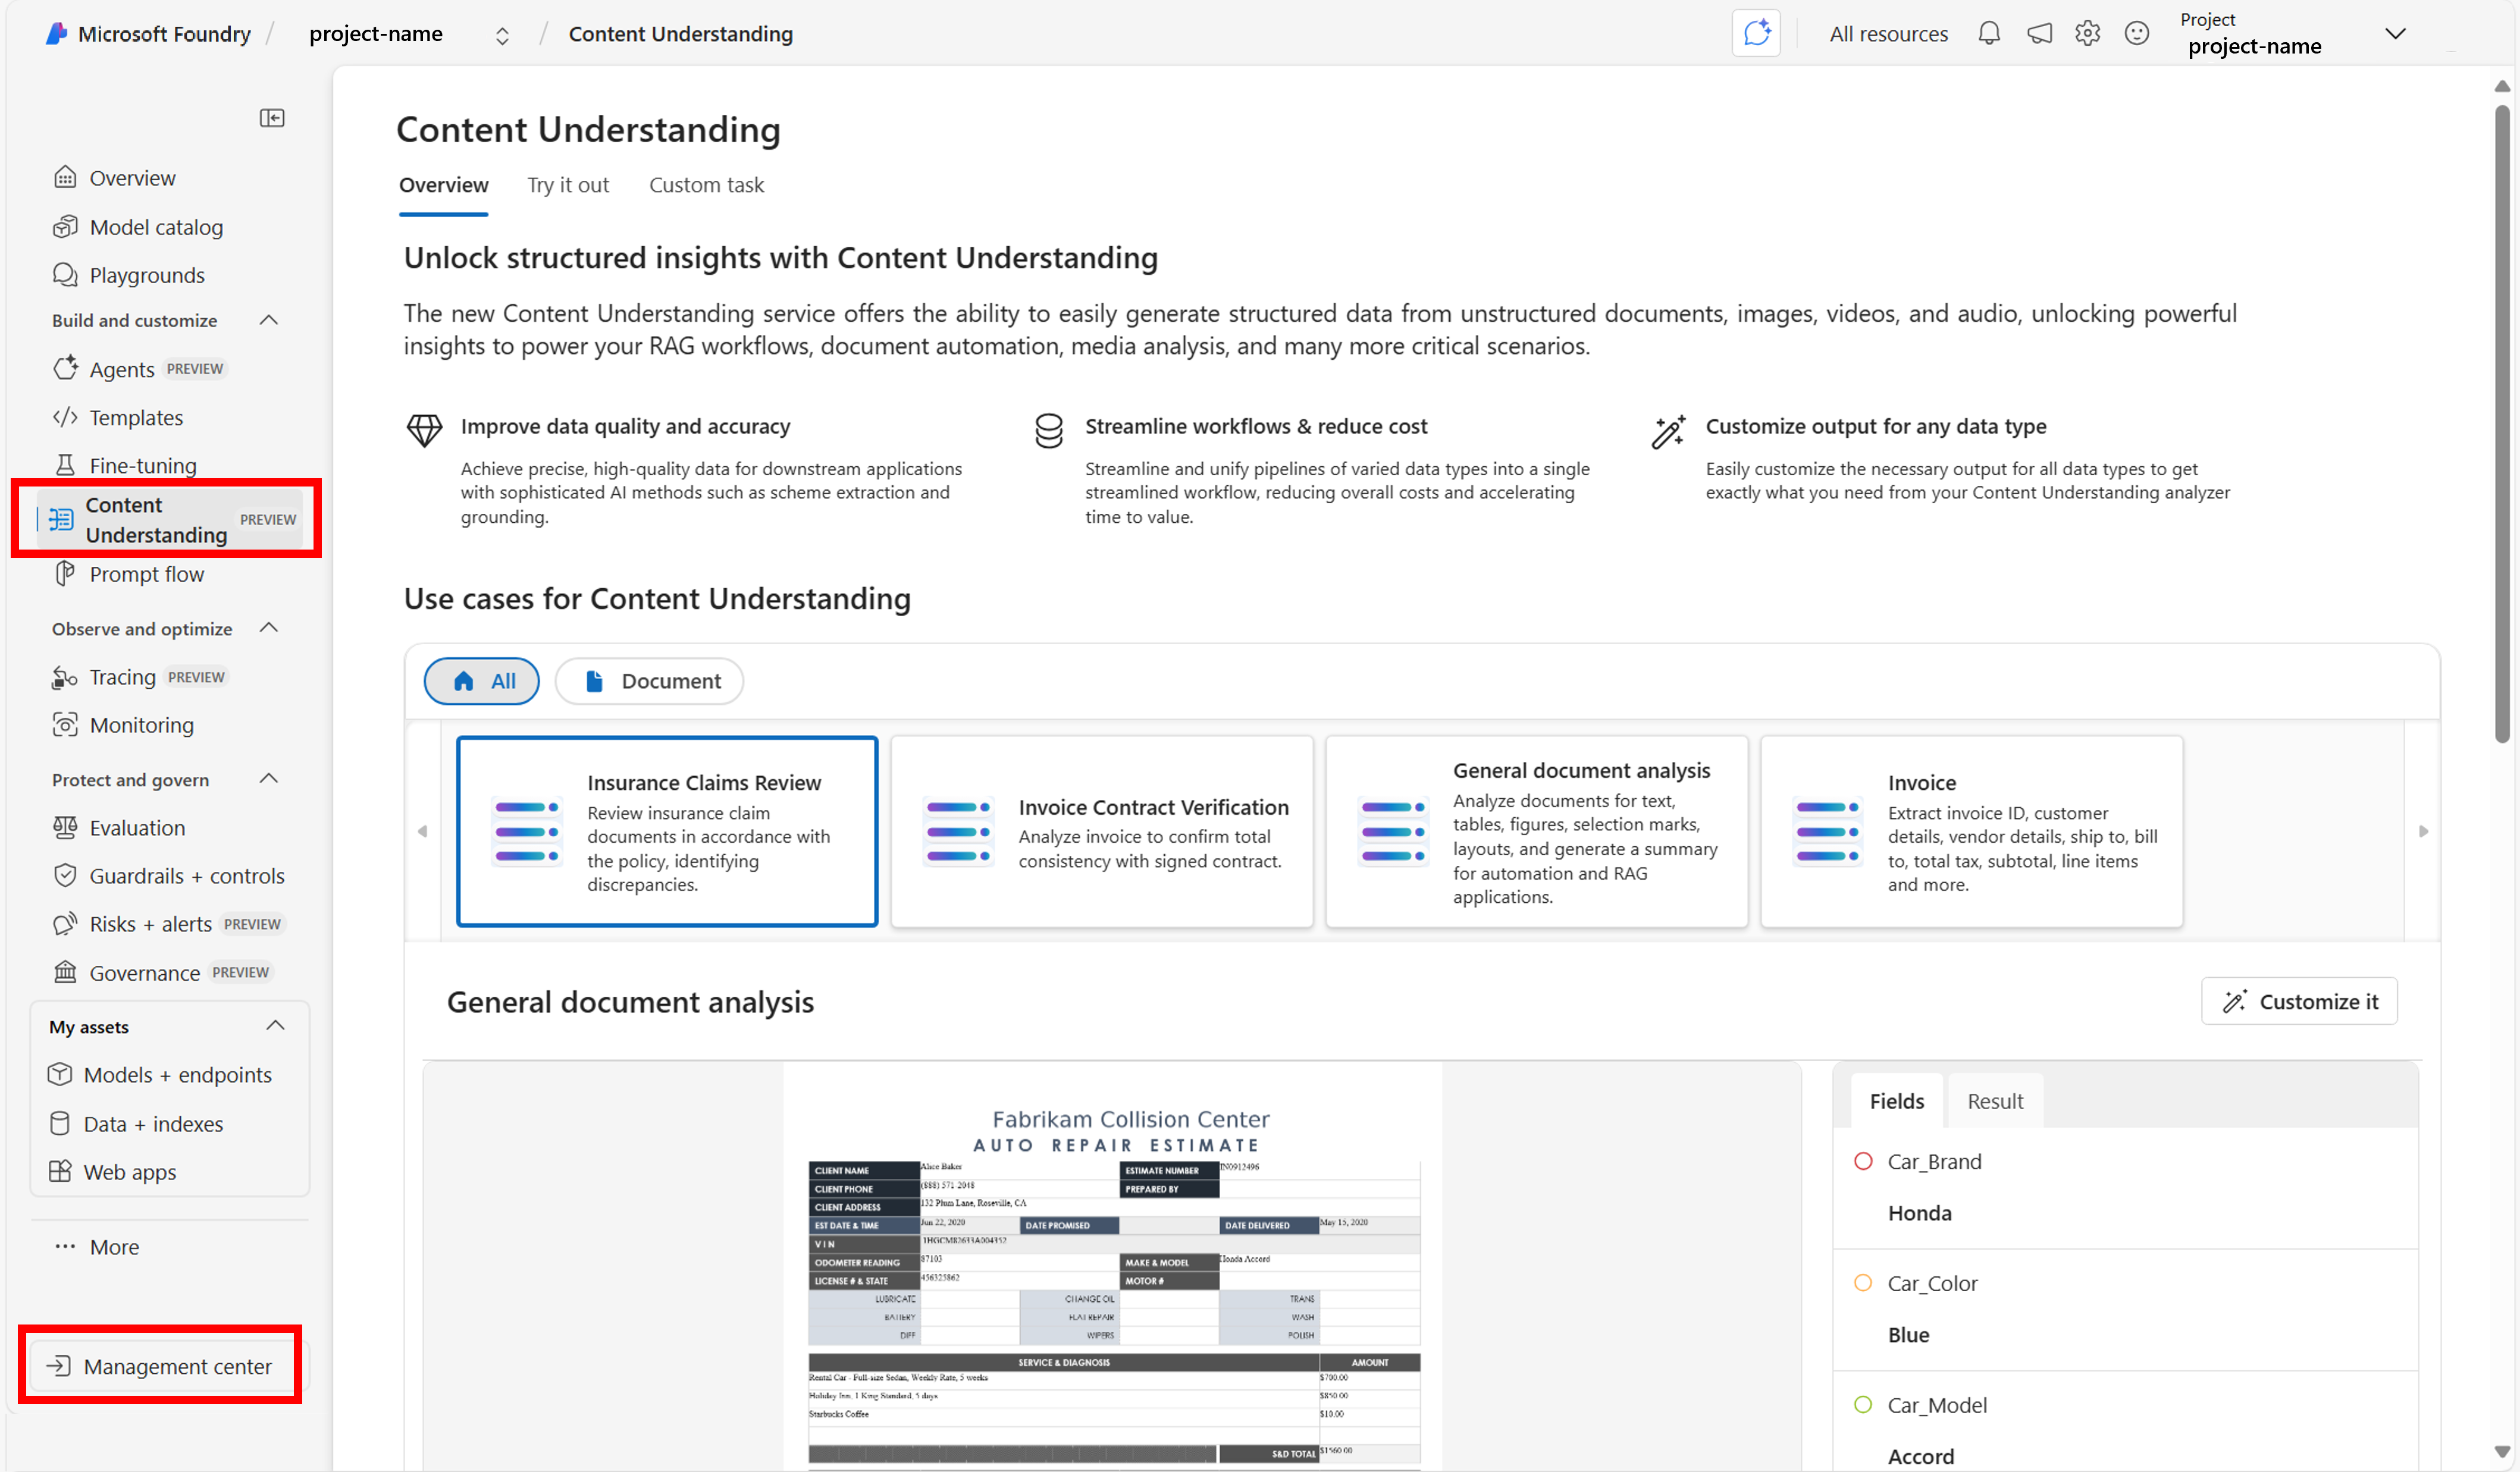Click the megaphone announcements icon
The image size is (2520, 1472).
tap(2039, 34)
